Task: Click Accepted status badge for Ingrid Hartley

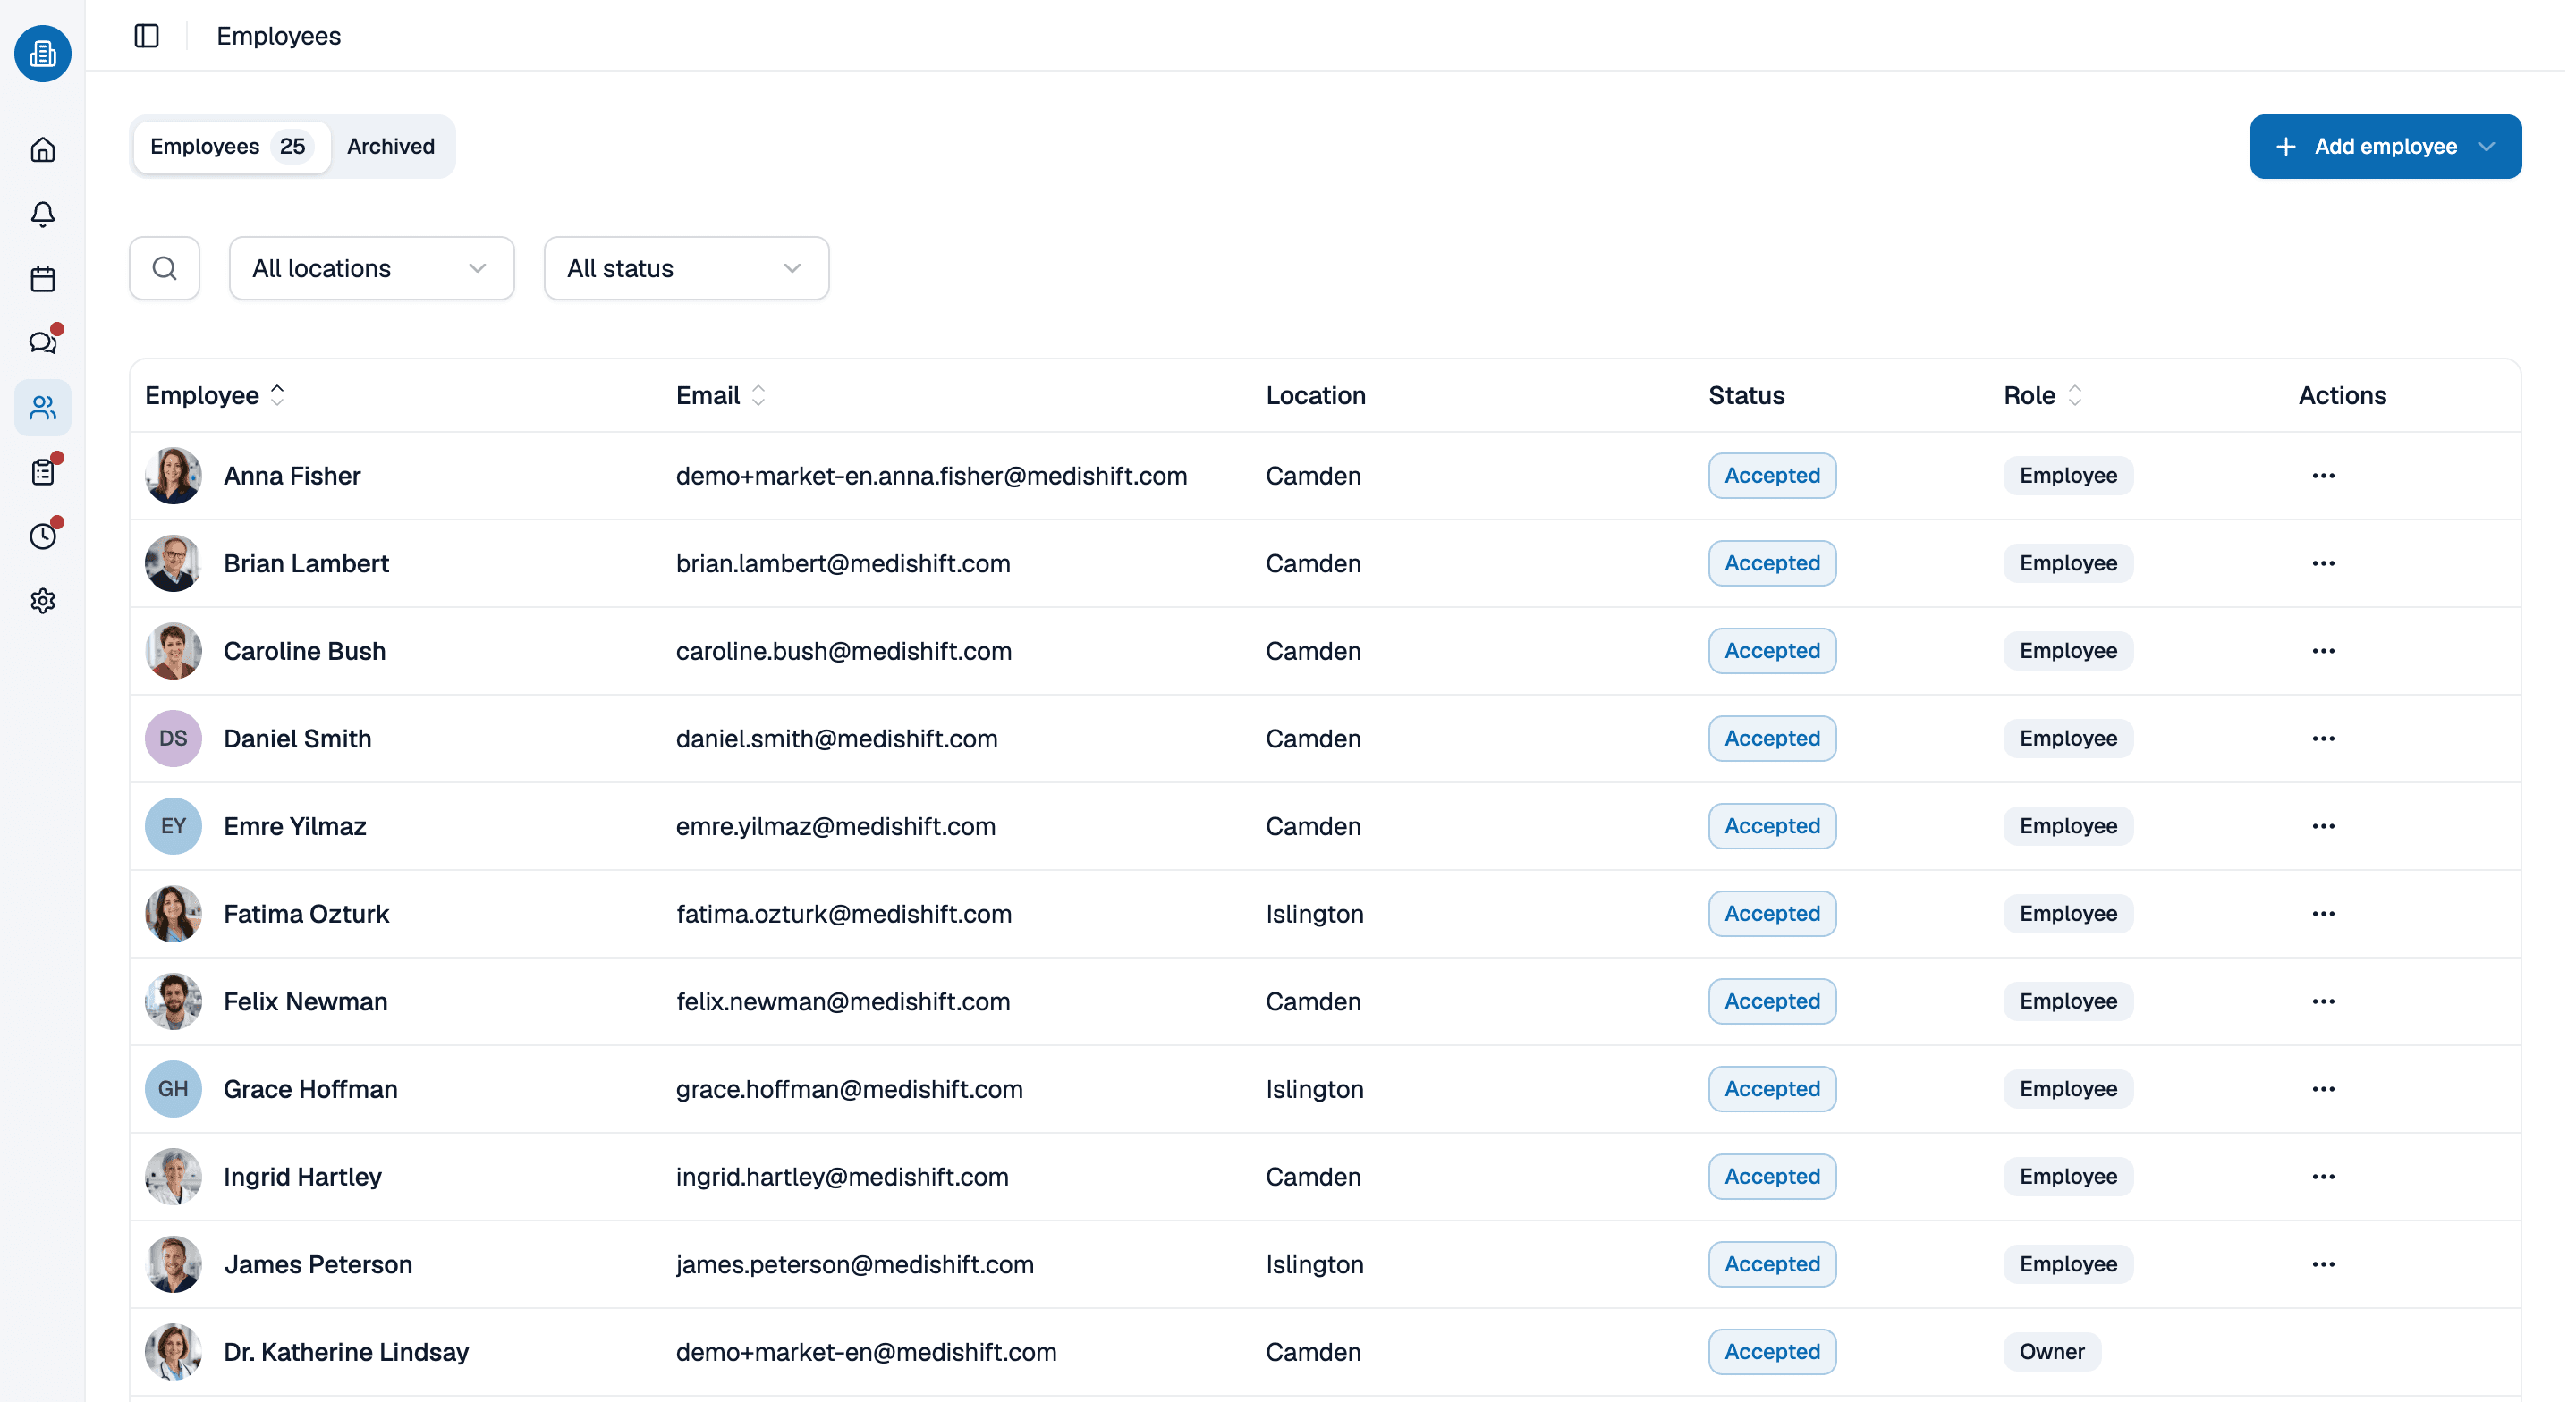Action: (1771, 1176)
